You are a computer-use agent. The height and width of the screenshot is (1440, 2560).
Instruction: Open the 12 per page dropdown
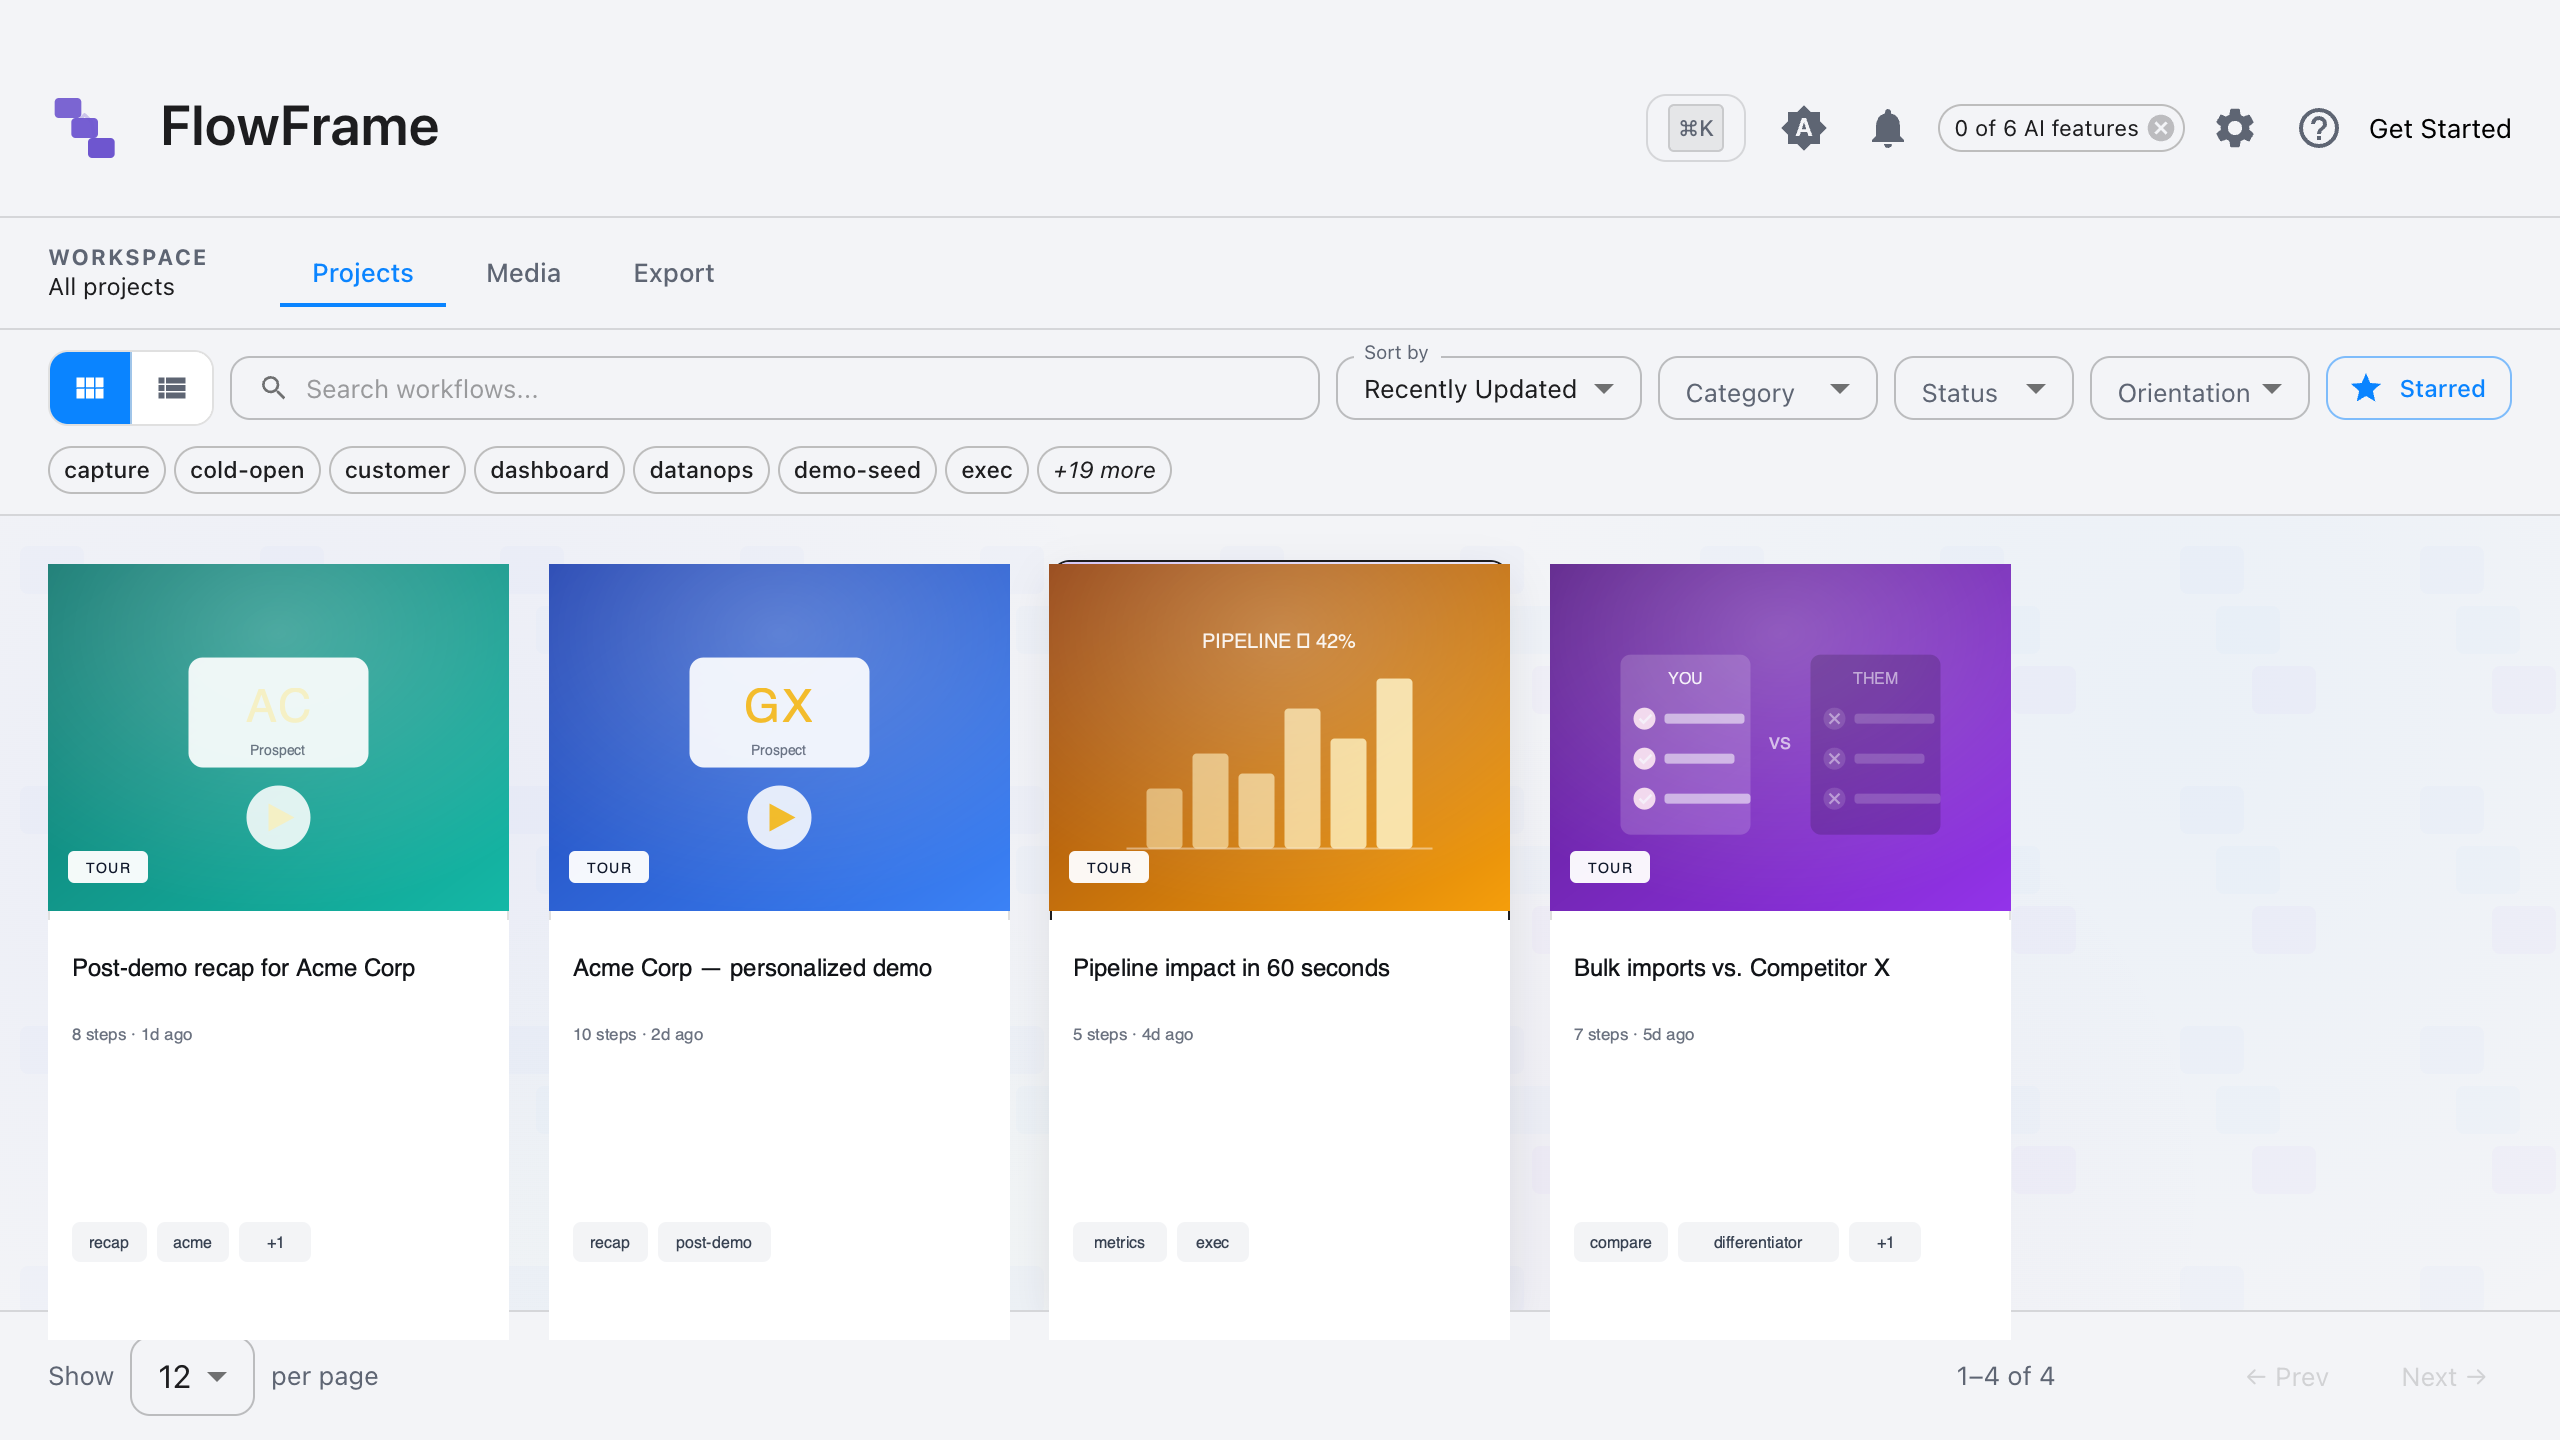pos(192,1377)
